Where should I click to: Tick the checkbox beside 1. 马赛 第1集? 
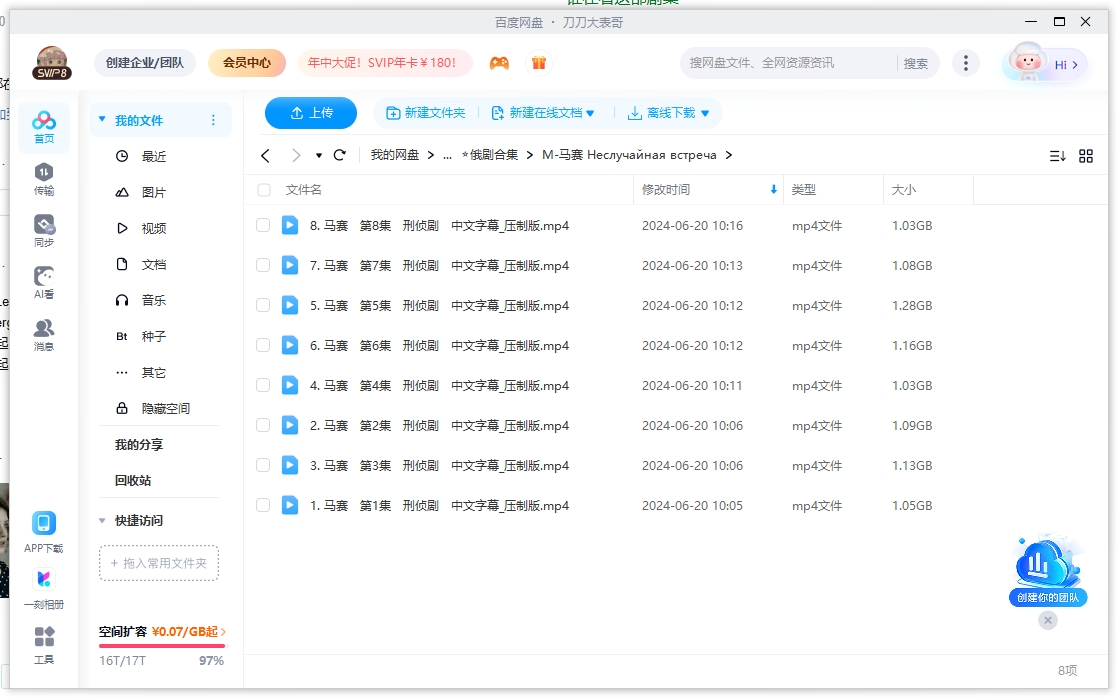click(262, 505)
